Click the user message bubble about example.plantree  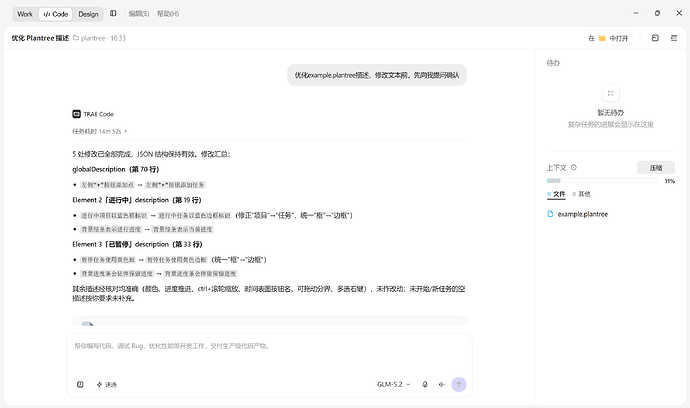pos(377,75)
